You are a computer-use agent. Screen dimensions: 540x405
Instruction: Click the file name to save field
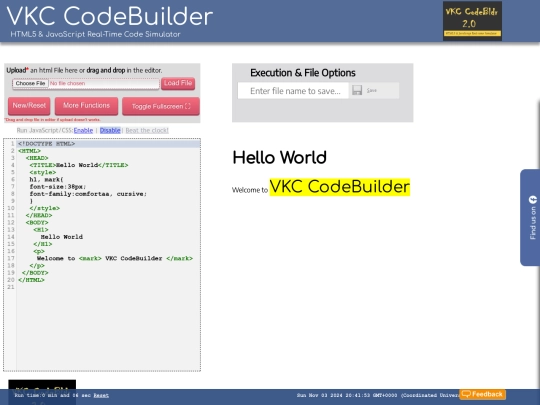pos(293,91)
